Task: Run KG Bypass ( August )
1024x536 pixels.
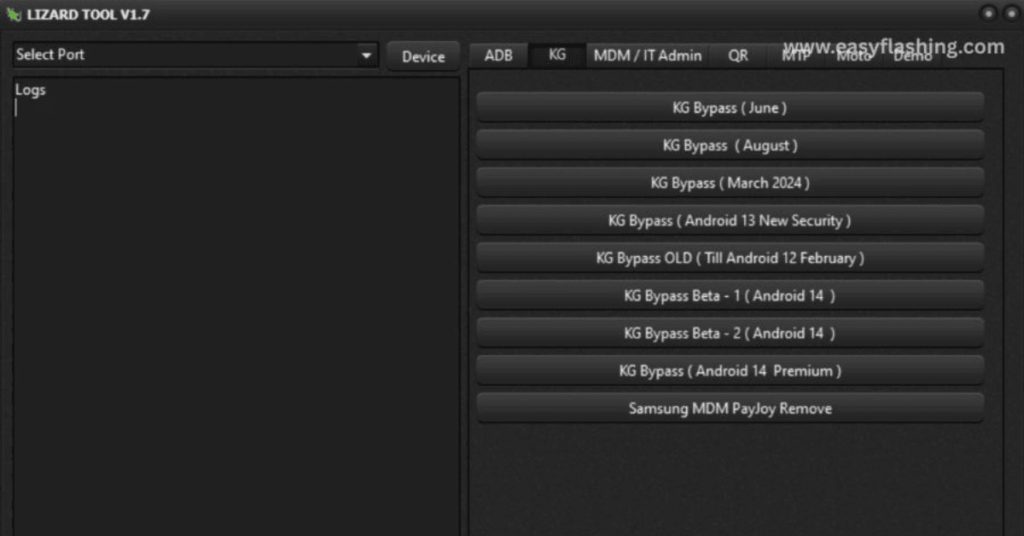Action: (x=729, y=145)
